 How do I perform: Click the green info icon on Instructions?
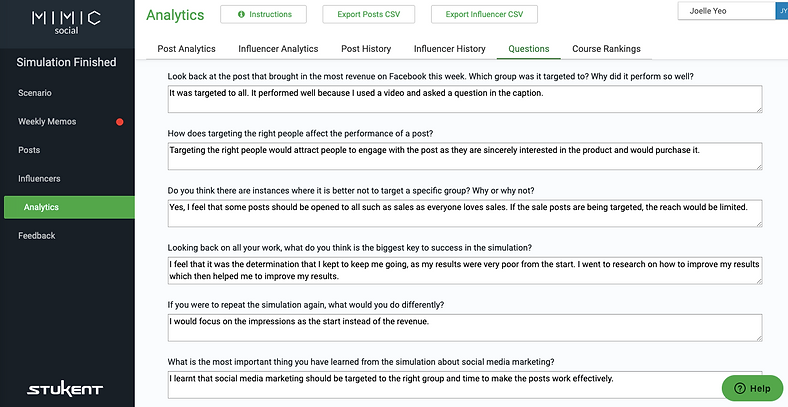click(x=241, y=14)
